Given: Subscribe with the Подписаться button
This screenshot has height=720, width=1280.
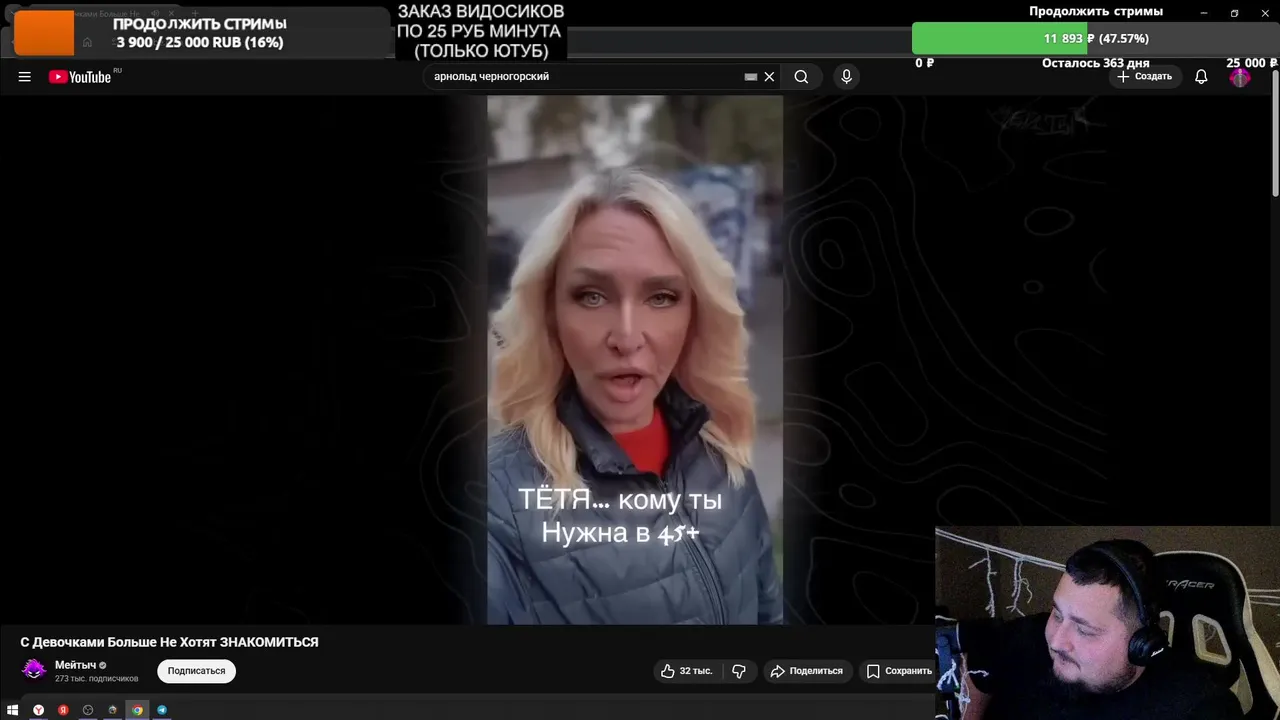Looking at the screenshot, I should (196, 671).
